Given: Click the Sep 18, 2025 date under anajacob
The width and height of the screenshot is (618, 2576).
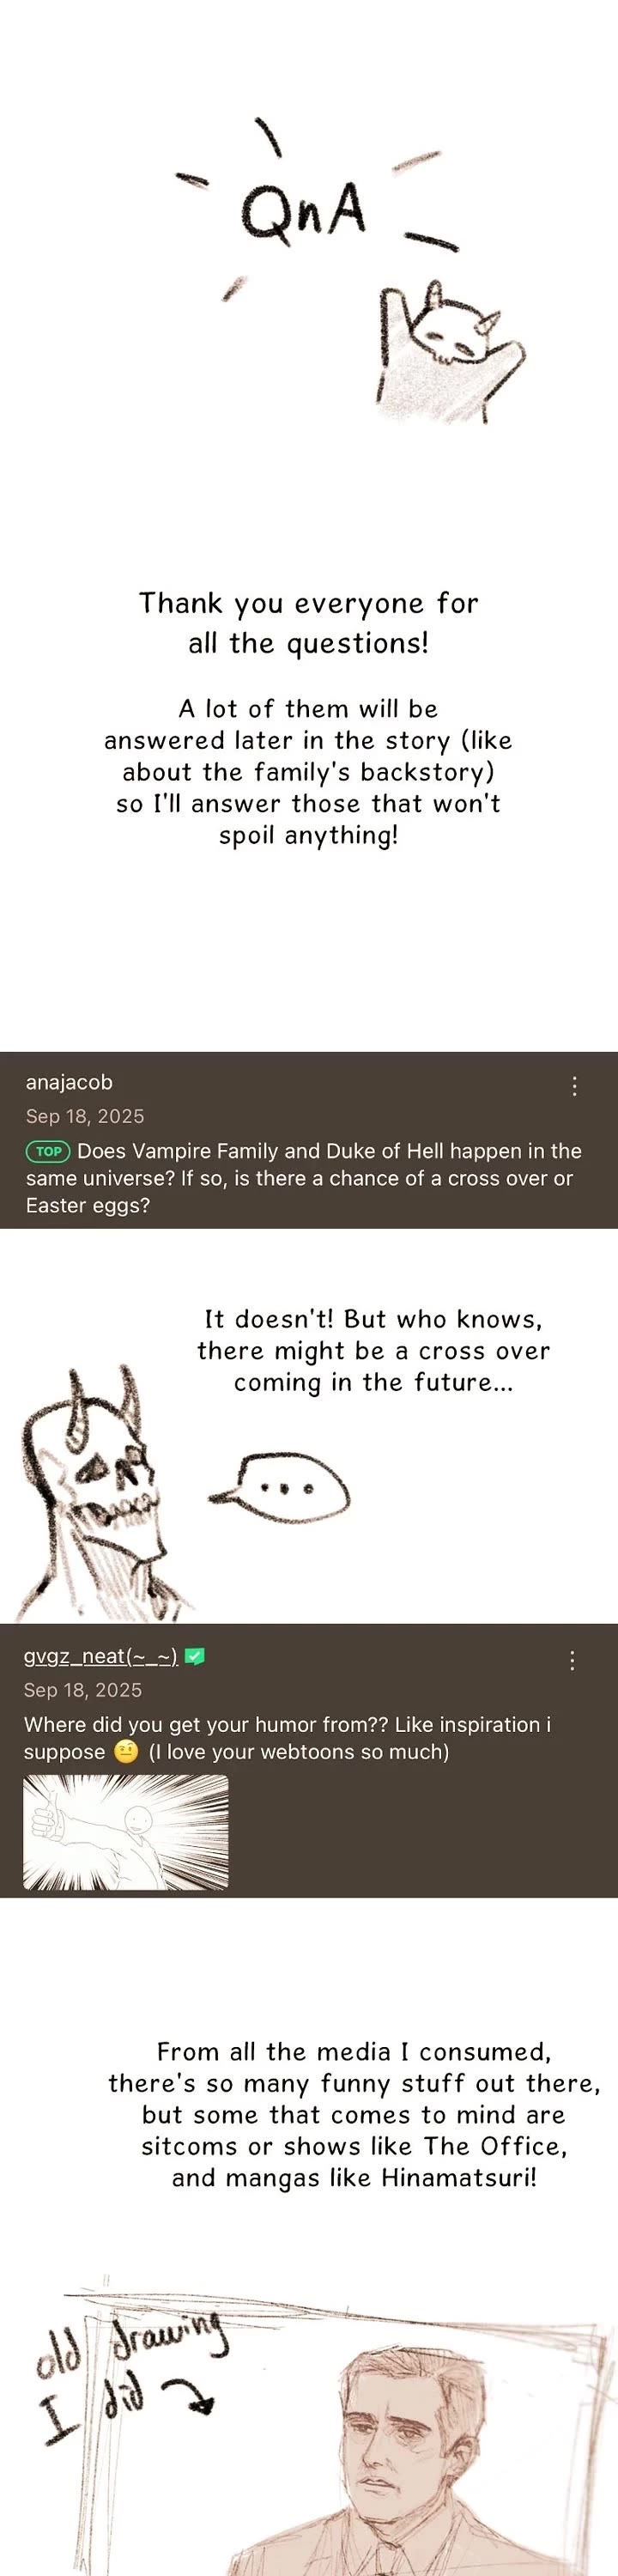Looking at the screenshot, I should [x=85, y=1116].
